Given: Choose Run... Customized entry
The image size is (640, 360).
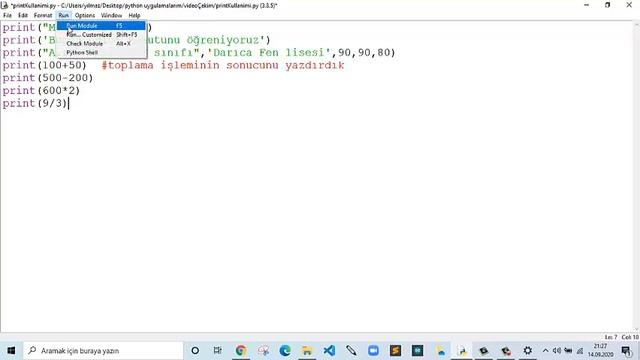Looking at the screenshot, I should pos(101,35).
